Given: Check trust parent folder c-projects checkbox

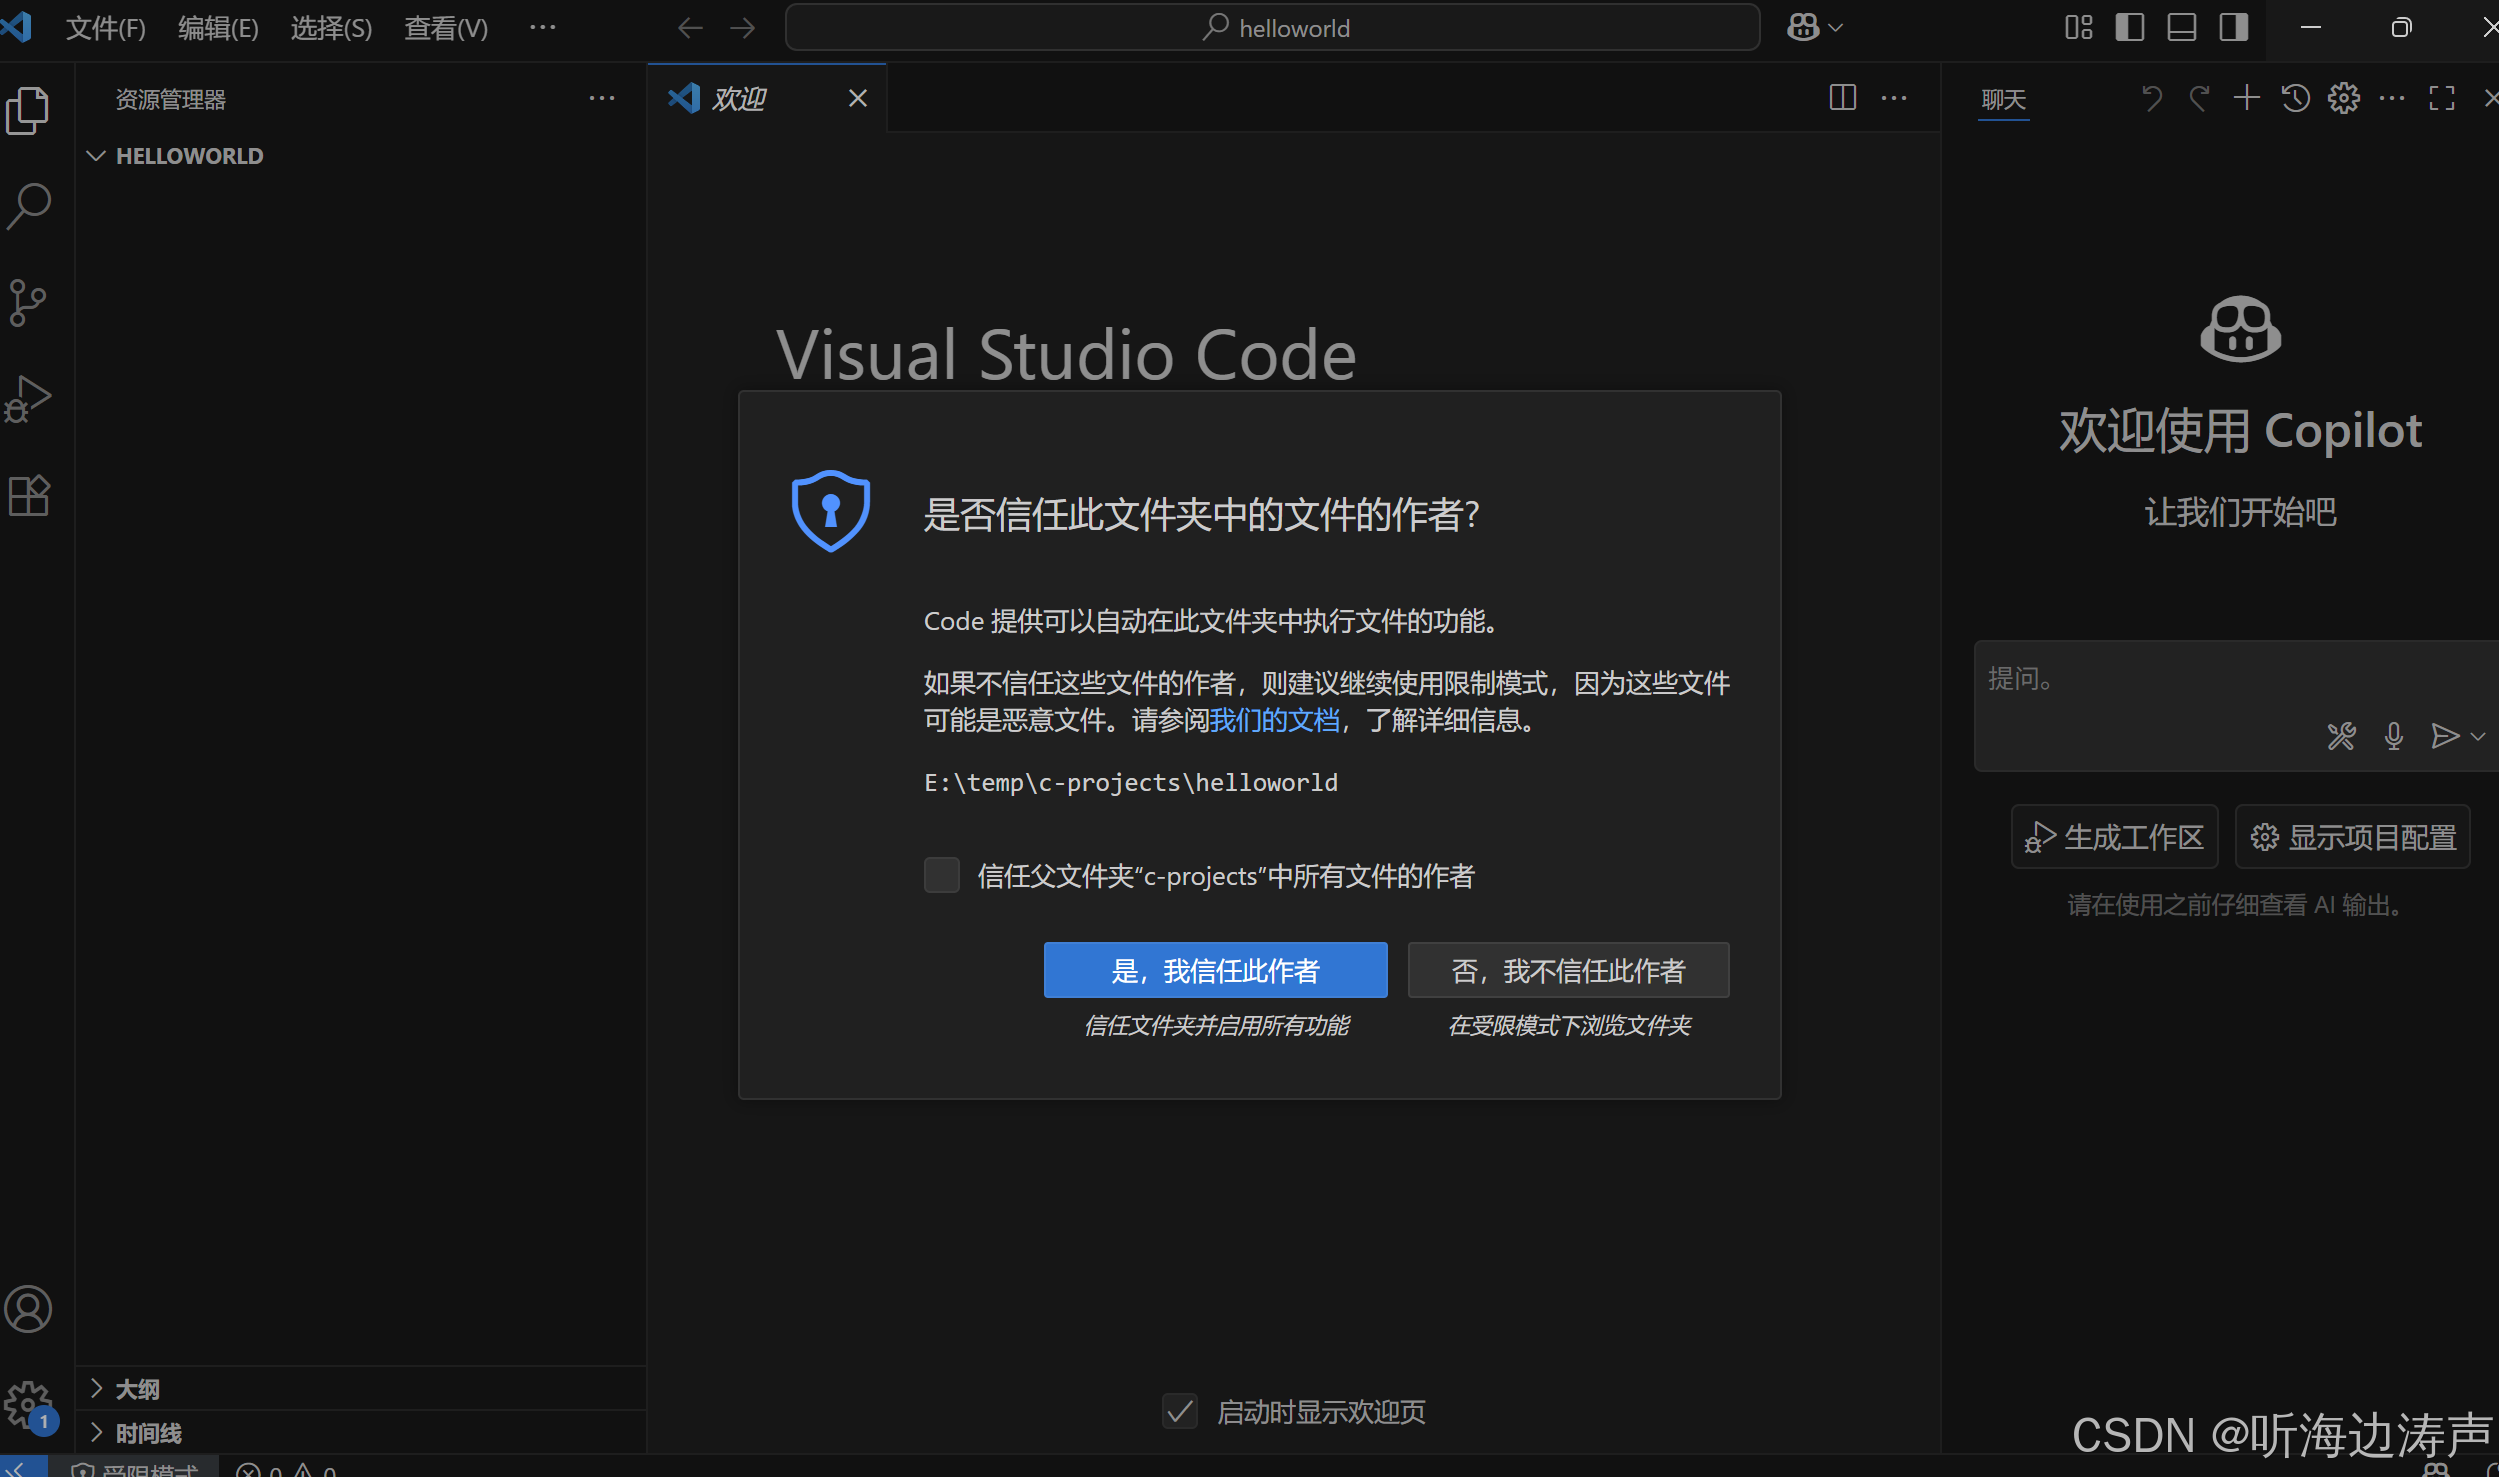Looking at the screenshot, I should point(941,875).
